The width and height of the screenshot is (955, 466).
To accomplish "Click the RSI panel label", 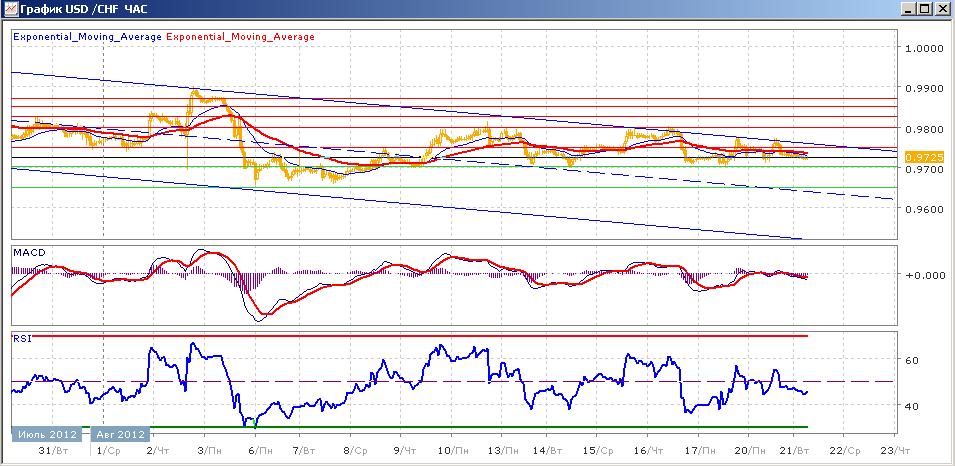I will pos(22,339).
